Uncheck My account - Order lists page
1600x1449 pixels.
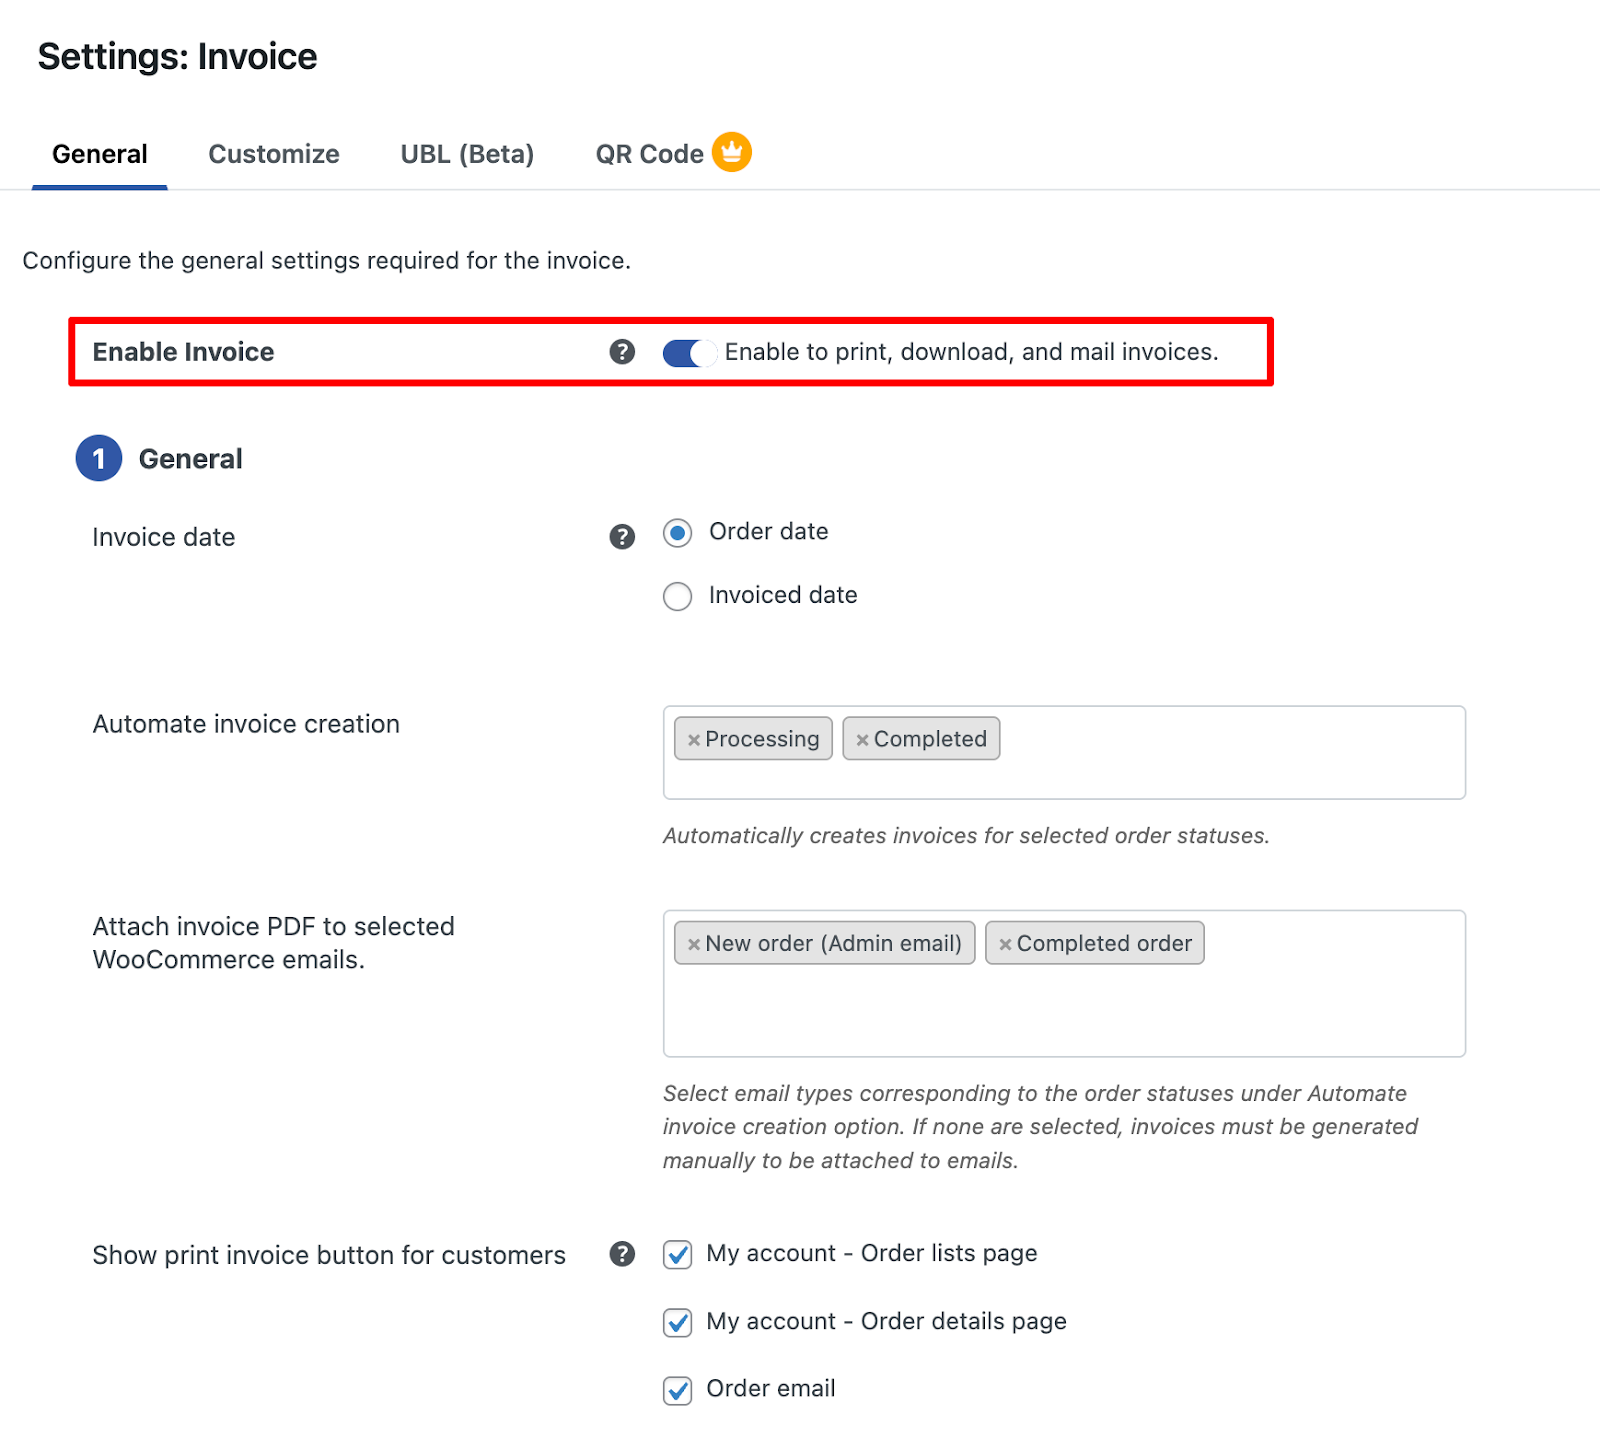point(677,1255)
